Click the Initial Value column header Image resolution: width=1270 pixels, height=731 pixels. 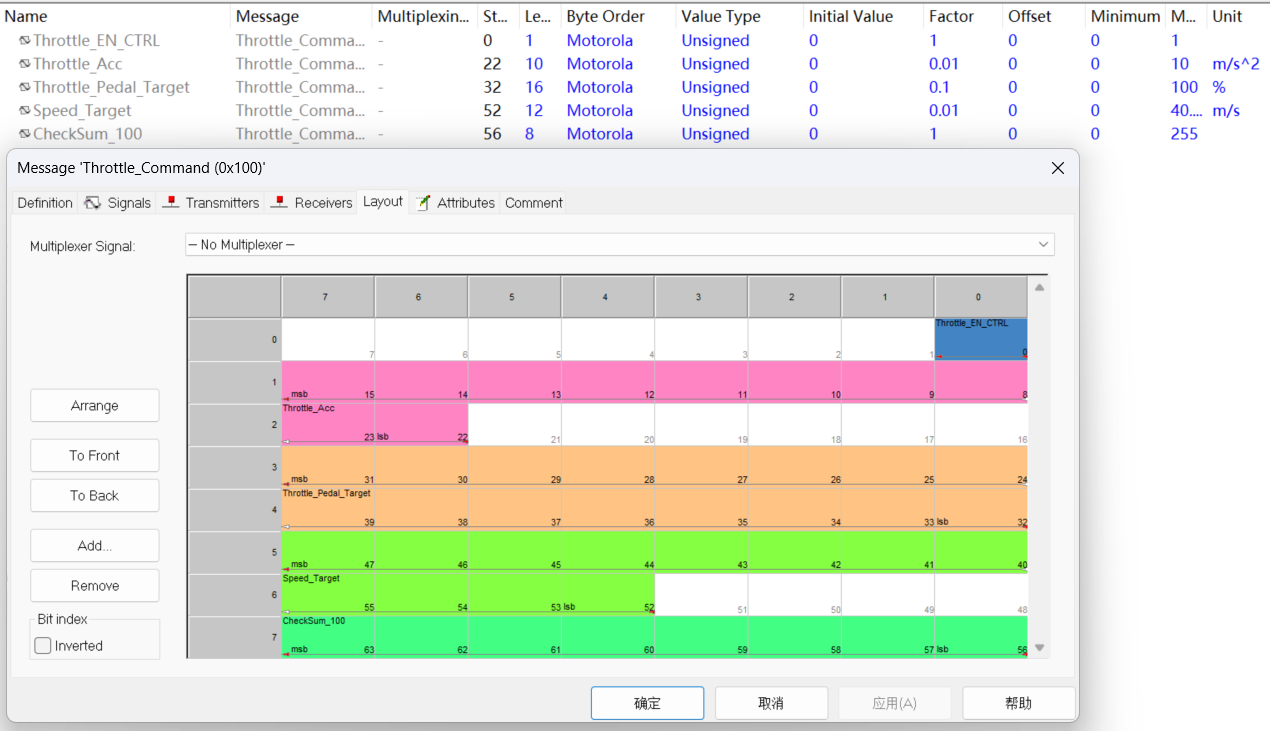click(x=863, y=16)
